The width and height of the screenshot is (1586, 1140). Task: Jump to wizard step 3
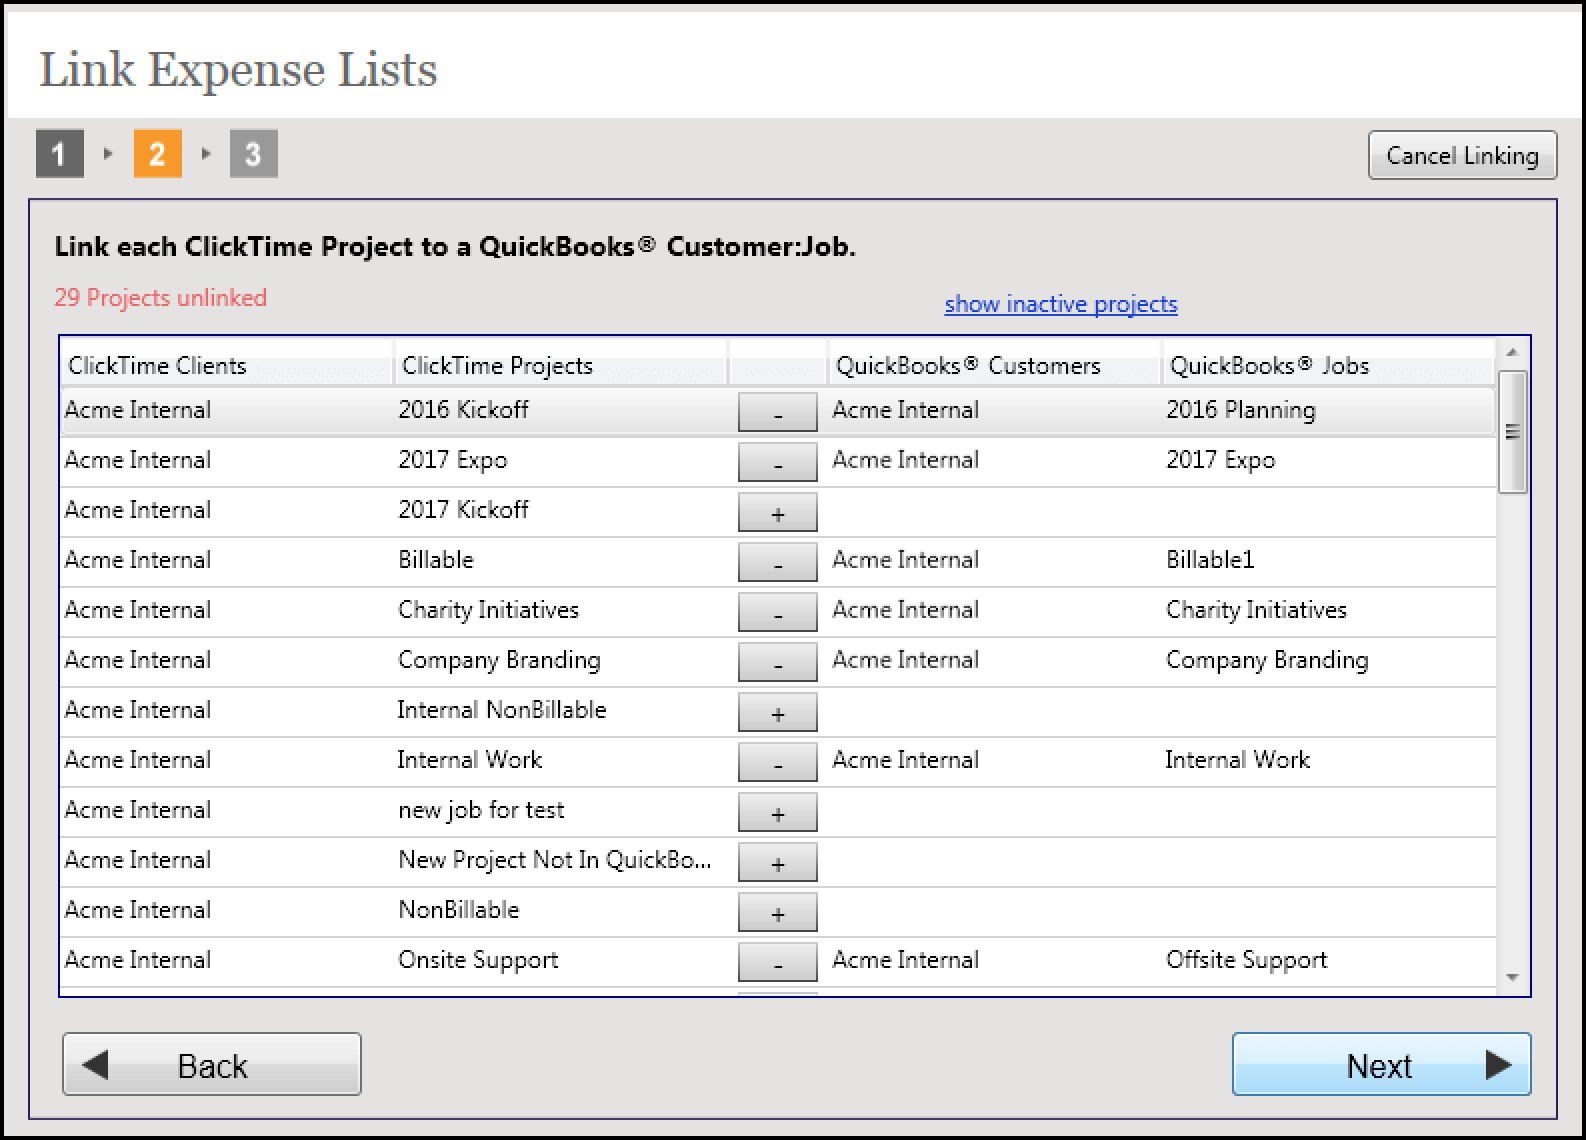pos(254,154)
